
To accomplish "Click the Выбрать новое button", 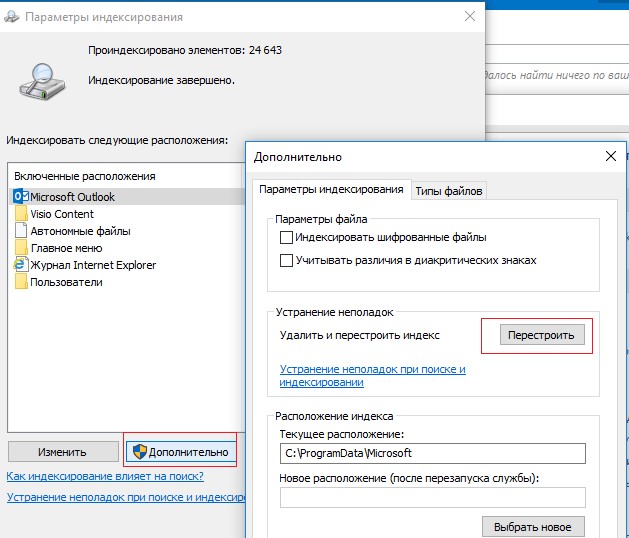I will click(533, 527).
